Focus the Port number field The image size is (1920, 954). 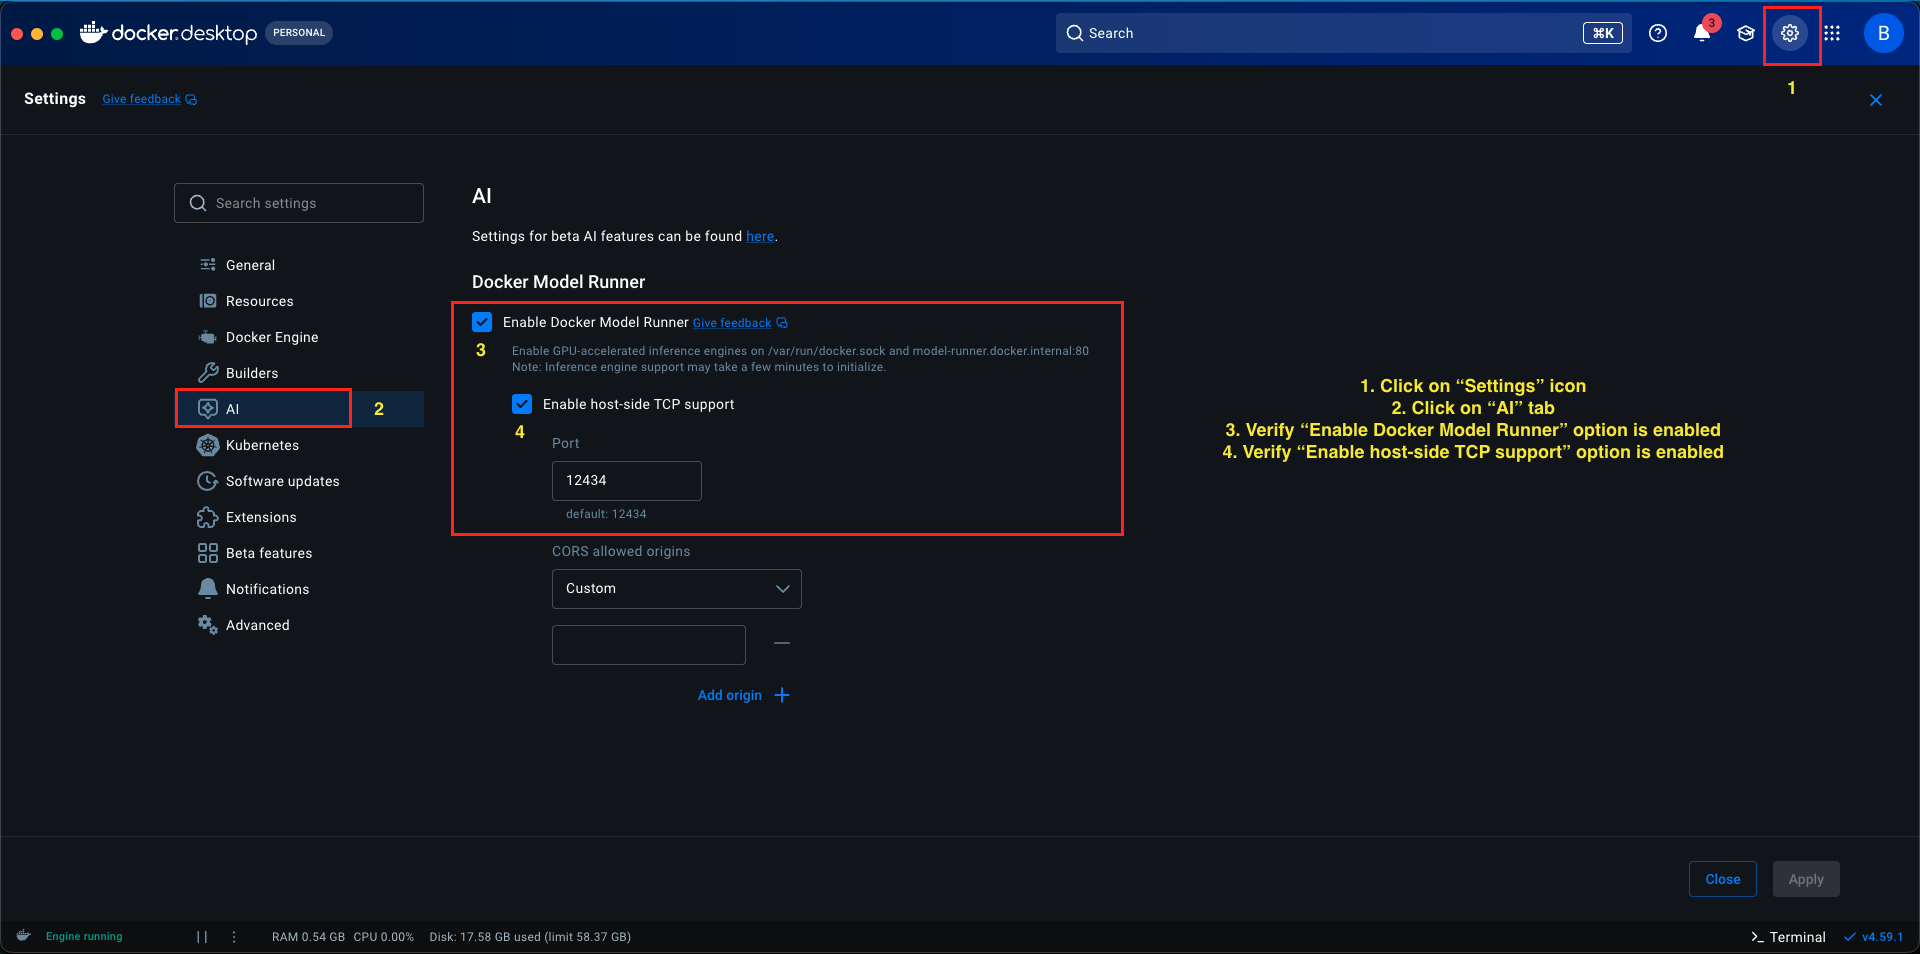[626, 481]
